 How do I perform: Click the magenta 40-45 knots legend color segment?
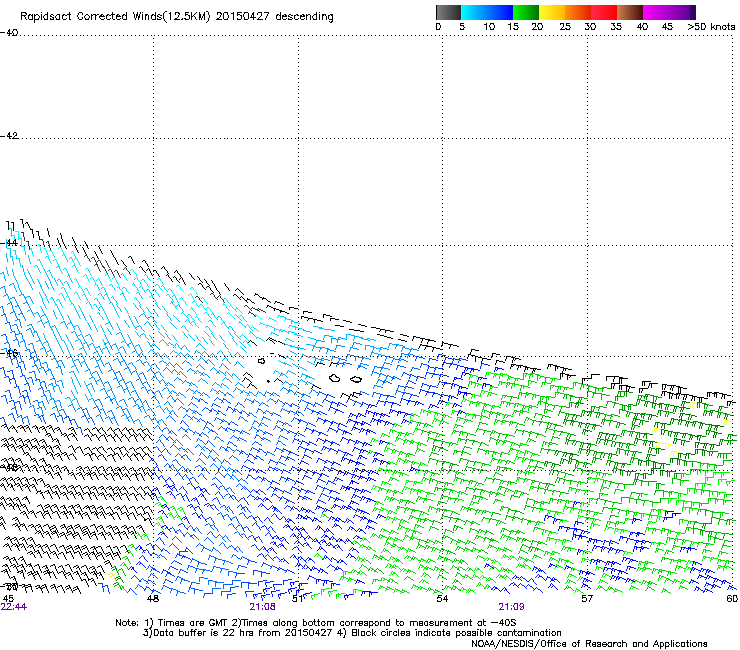(x=656, y=12)
